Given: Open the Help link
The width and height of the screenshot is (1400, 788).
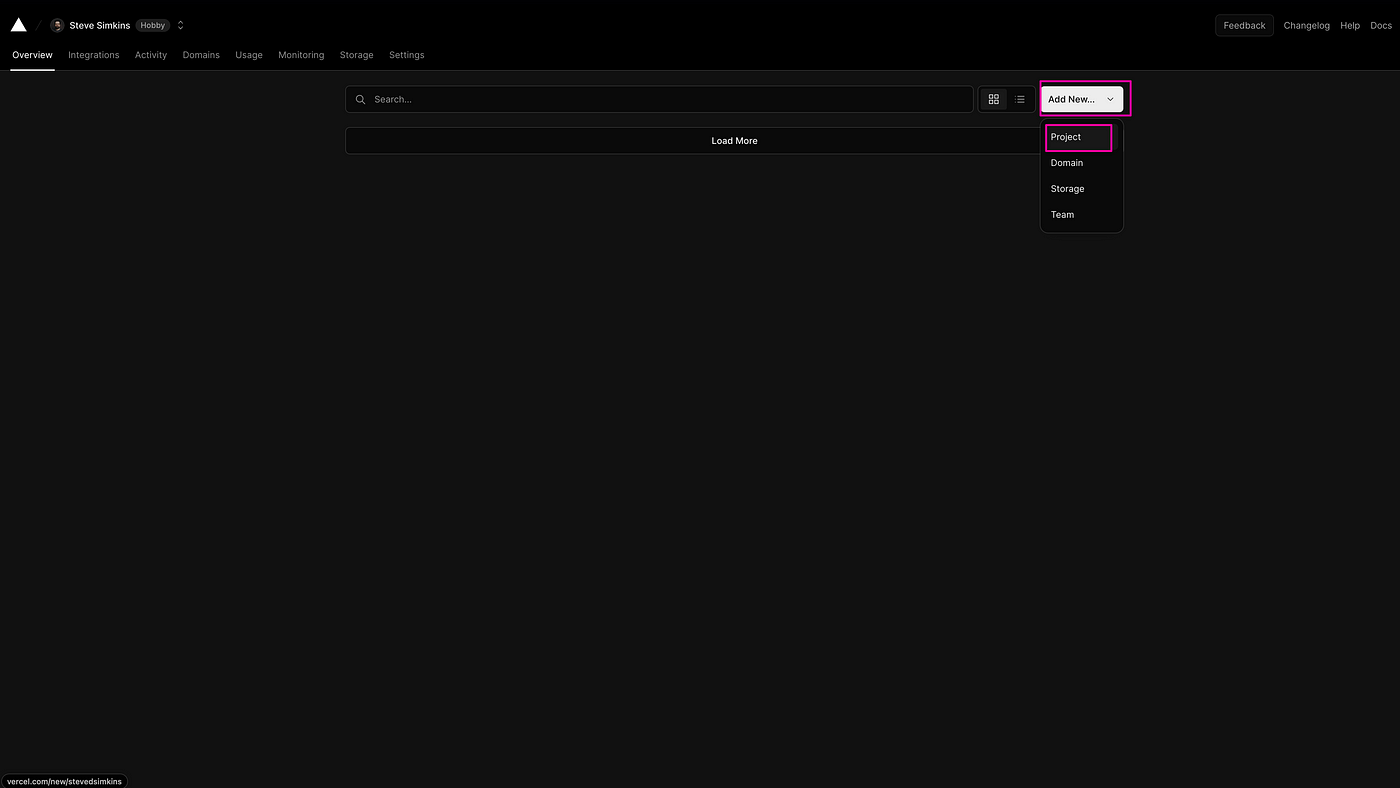Looking at the screenshot, I should pos(1350,25).
